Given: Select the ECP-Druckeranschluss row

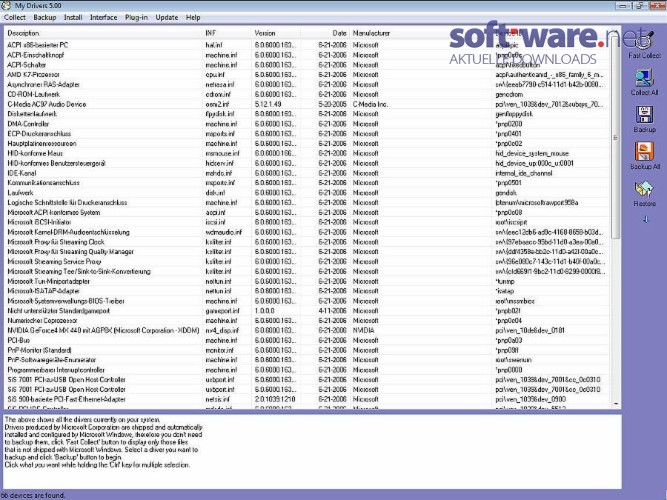Looking at the screenshot, I should (x=306, y=134).
